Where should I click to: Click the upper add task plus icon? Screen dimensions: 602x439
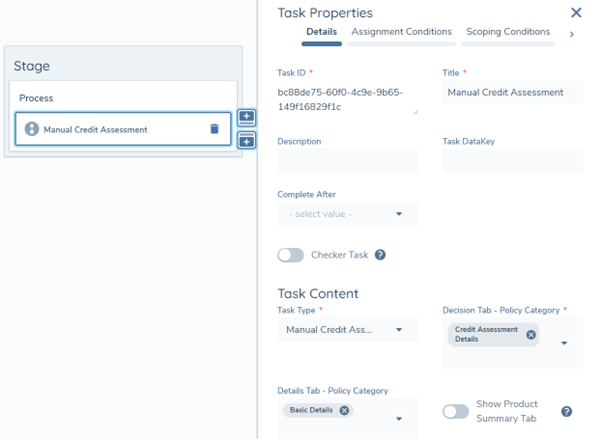tap(247, 118)
